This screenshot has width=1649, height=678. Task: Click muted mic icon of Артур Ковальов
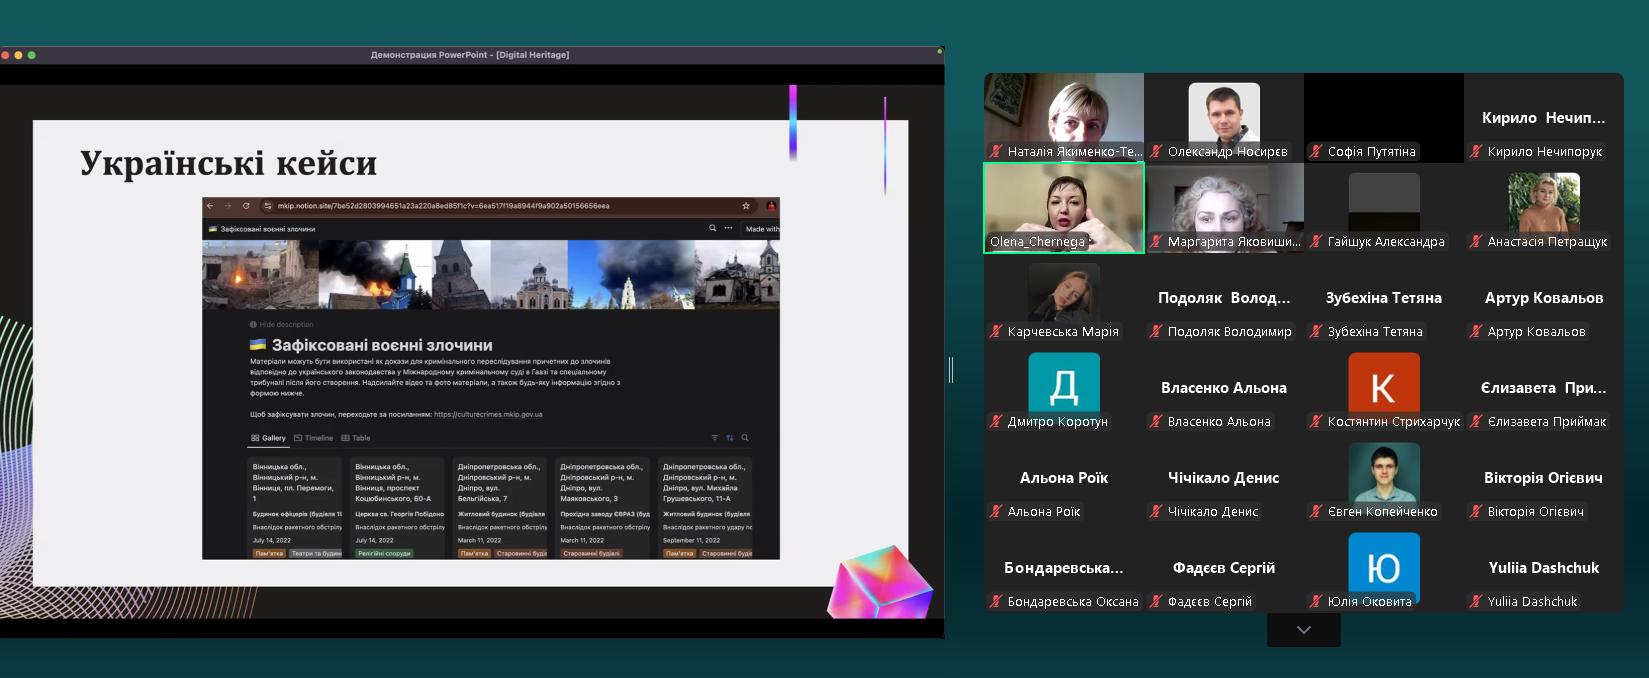(1476, 332)
